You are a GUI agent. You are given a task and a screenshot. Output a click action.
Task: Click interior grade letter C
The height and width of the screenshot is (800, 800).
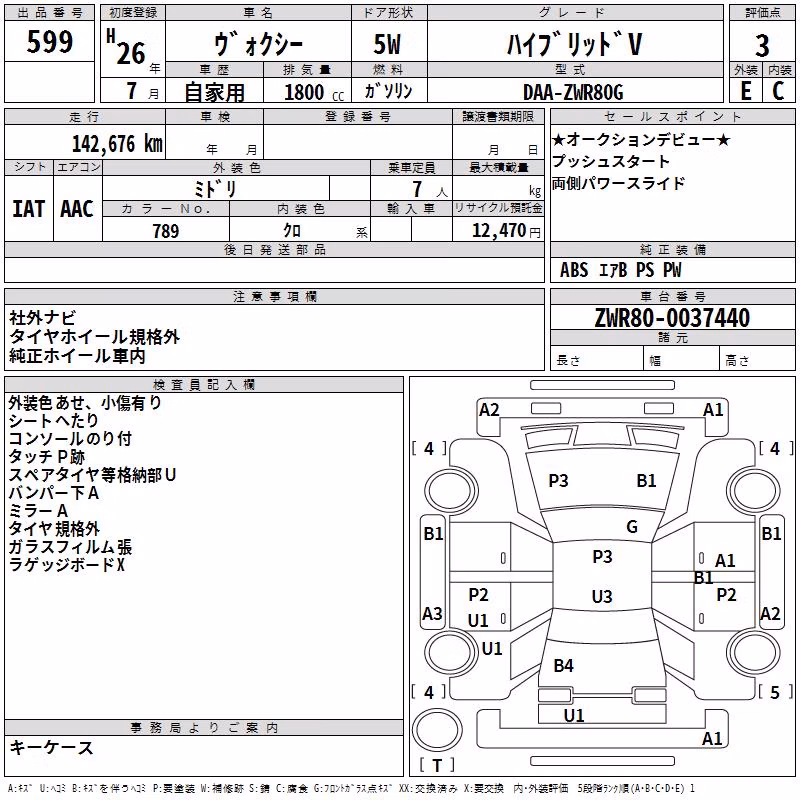click(779, 91)
